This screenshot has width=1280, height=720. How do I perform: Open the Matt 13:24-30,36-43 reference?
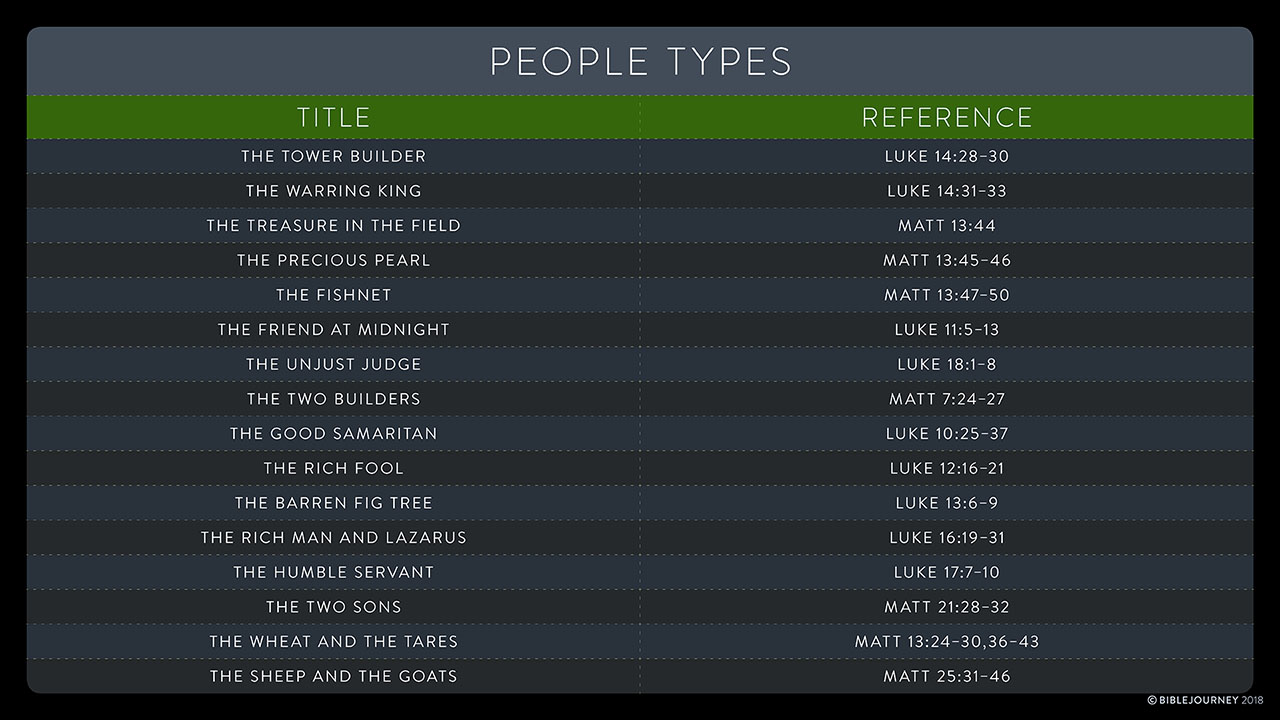[947, 641]
